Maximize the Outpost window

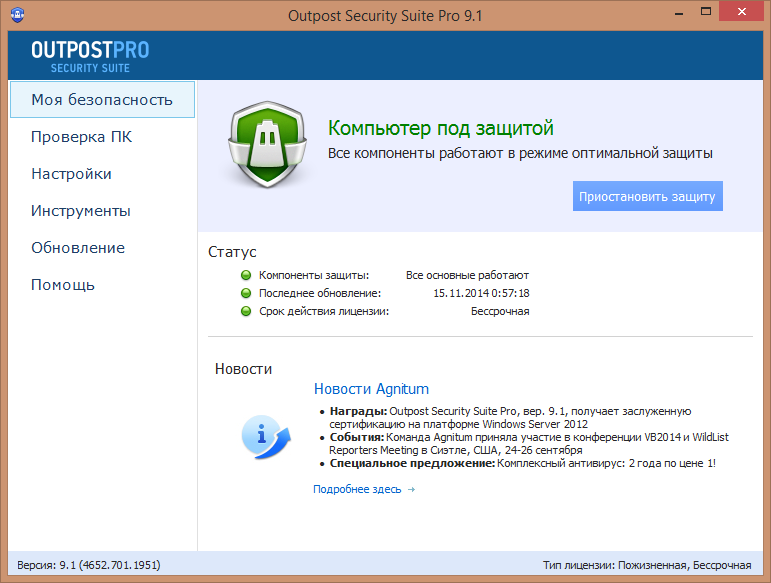click(706, 12)
